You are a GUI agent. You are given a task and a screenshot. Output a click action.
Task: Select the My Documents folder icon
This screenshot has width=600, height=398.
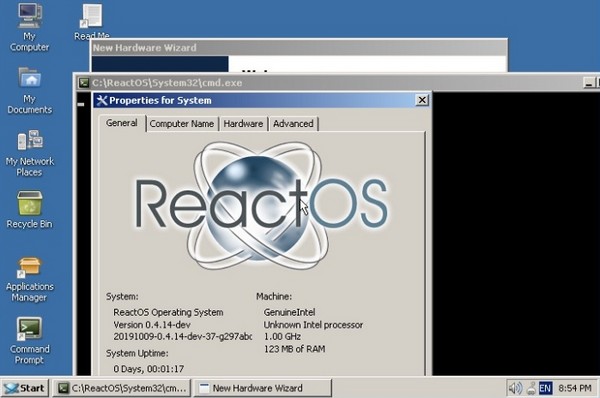pyautogui.click(x=29, y=91)
